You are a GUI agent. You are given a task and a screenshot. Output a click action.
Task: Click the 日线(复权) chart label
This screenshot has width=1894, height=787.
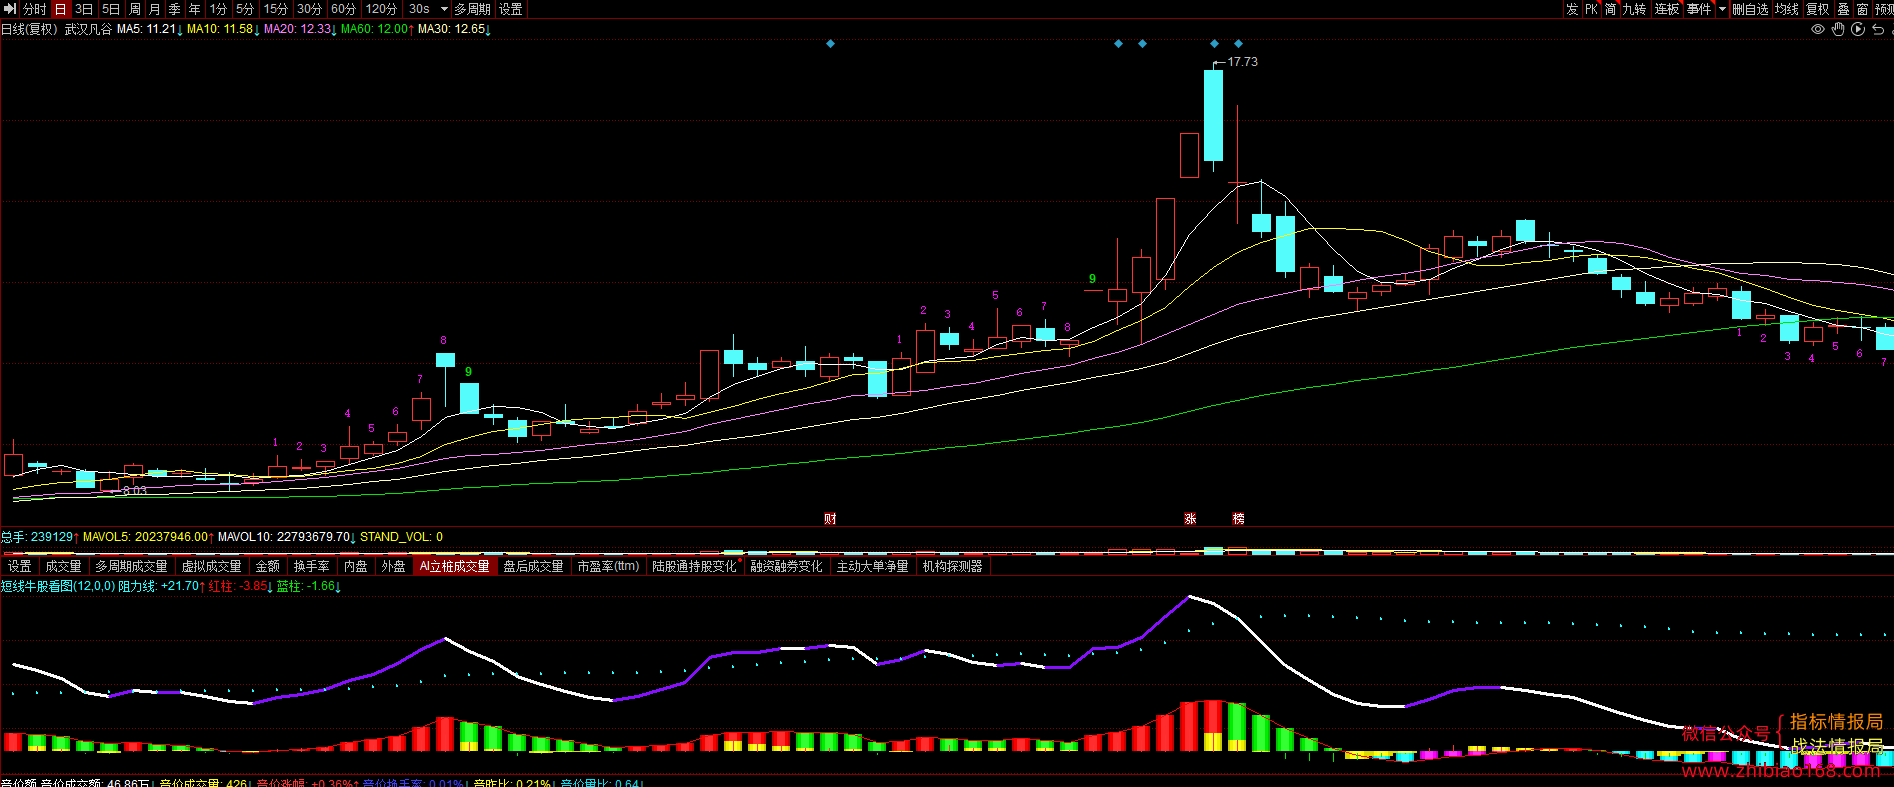click(x=29, y=29)
